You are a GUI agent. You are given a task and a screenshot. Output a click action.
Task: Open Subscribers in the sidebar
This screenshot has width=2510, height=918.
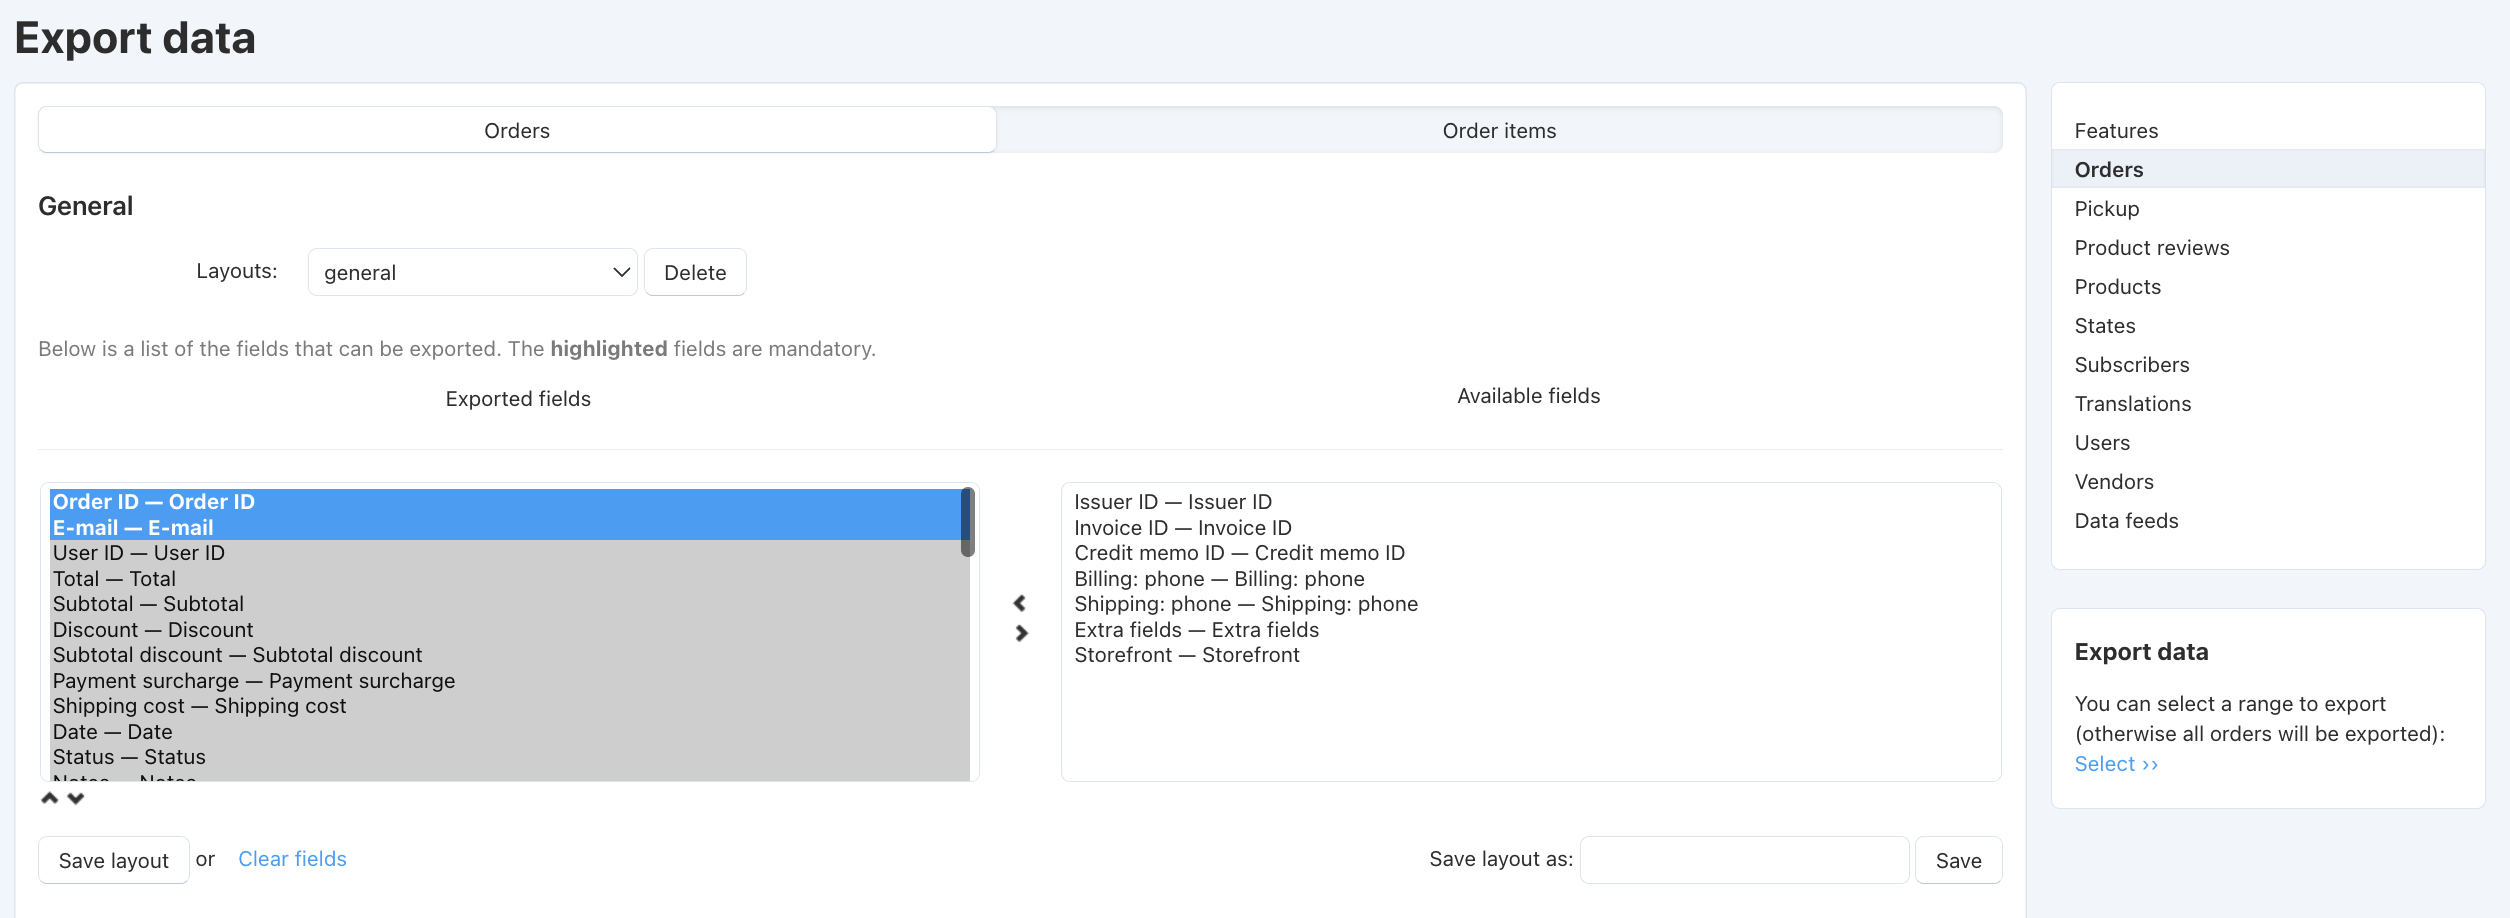pyautogui.click(x=2132, y=365)
